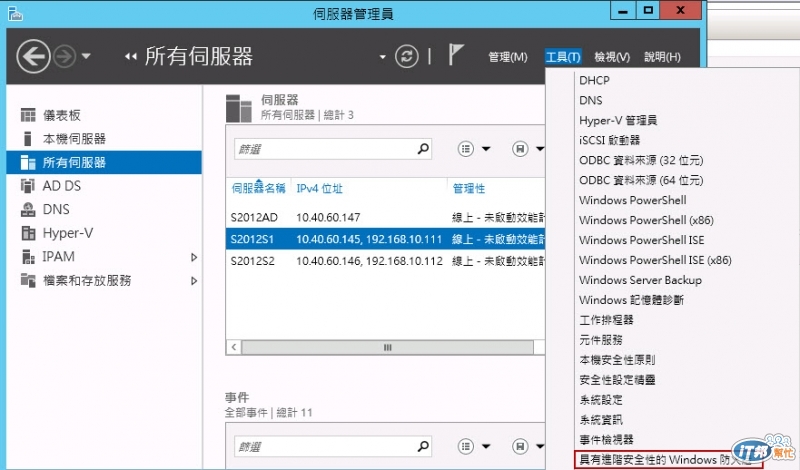Image resolution: width=800 pixels, height=470 pixels.
Task: Select 儀表板 in the sidebar
Action: click(x=61, y=115)
